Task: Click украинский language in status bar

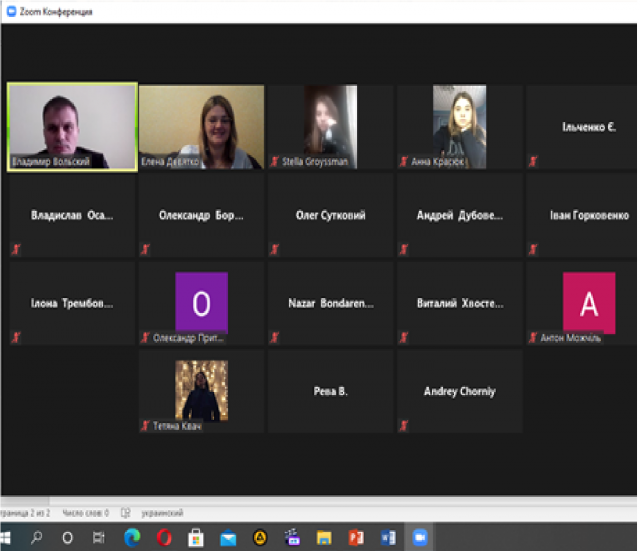Action: [x=162, y=513]
